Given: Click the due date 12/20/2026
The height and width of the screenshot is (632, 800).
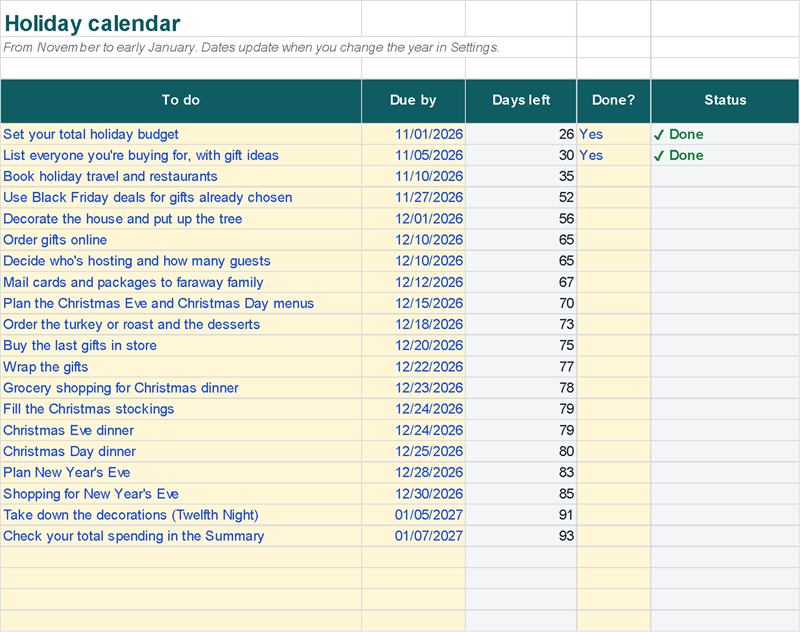Looking at the screenshot, I should (x=414, y=345).
